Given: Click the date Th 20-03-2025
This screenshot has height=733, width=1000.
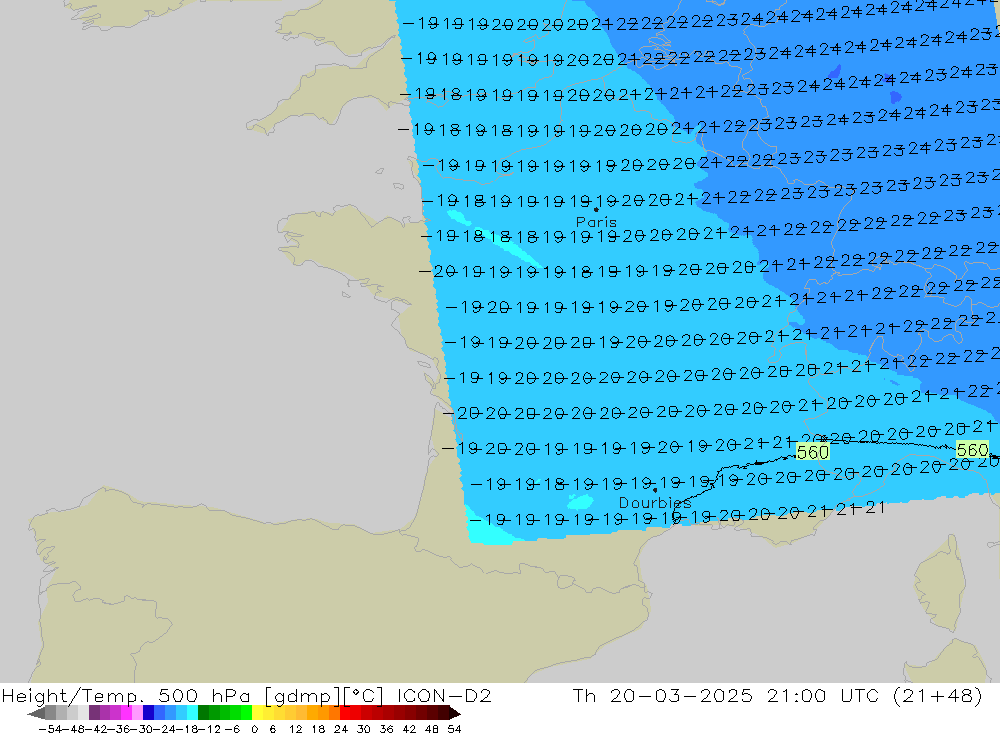Looking at the screenshot, I should pos(663,695).
